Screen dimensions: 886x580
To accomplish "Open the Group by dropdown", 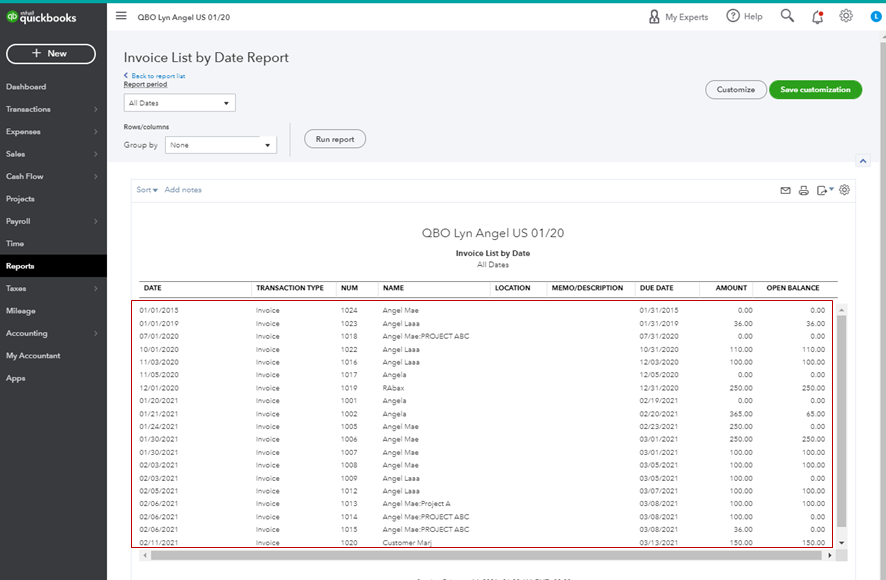I will 221,145.
